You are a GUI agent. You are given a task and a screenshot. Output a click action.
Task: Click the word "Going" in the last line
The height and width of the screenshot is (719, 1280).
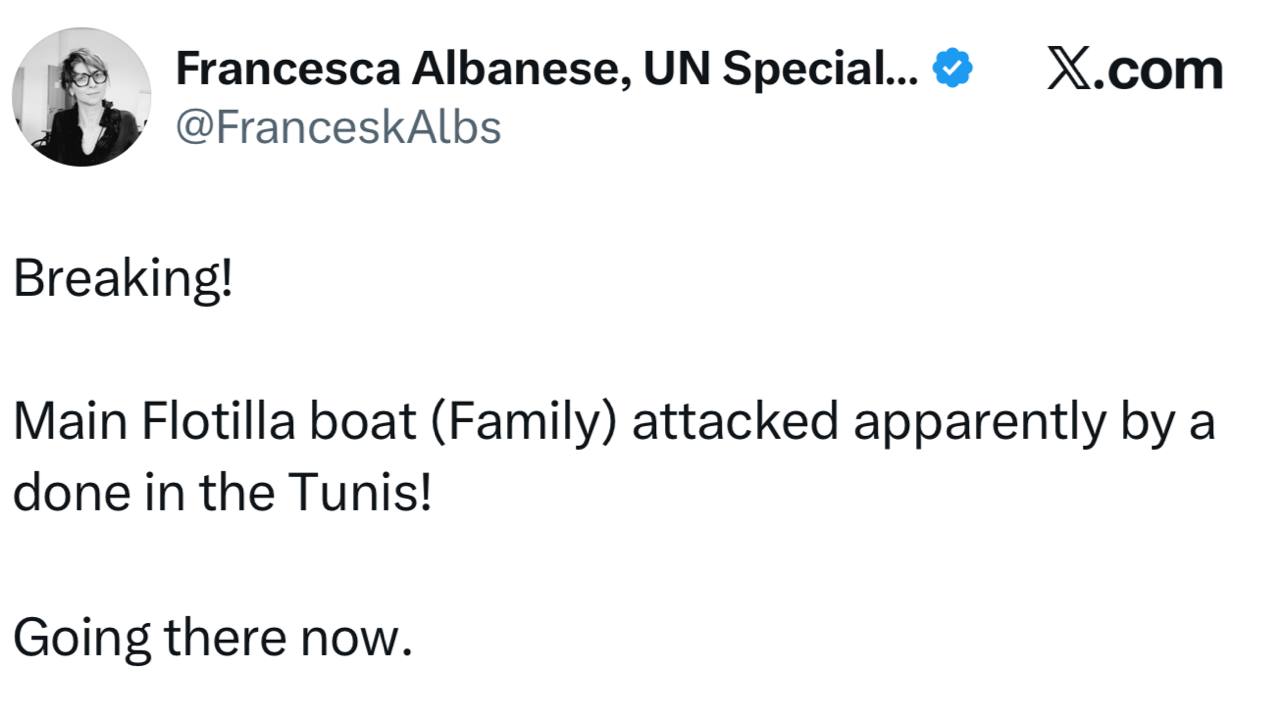(82, 638)
